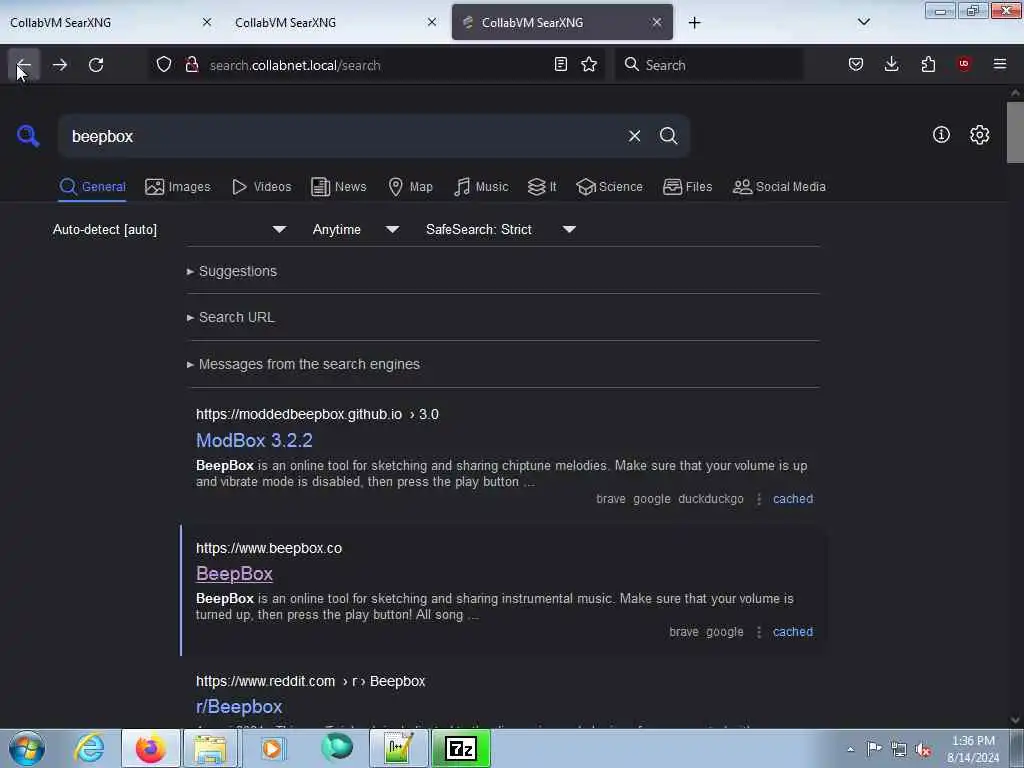Open the BeepBox result link

tap(234, 573)
